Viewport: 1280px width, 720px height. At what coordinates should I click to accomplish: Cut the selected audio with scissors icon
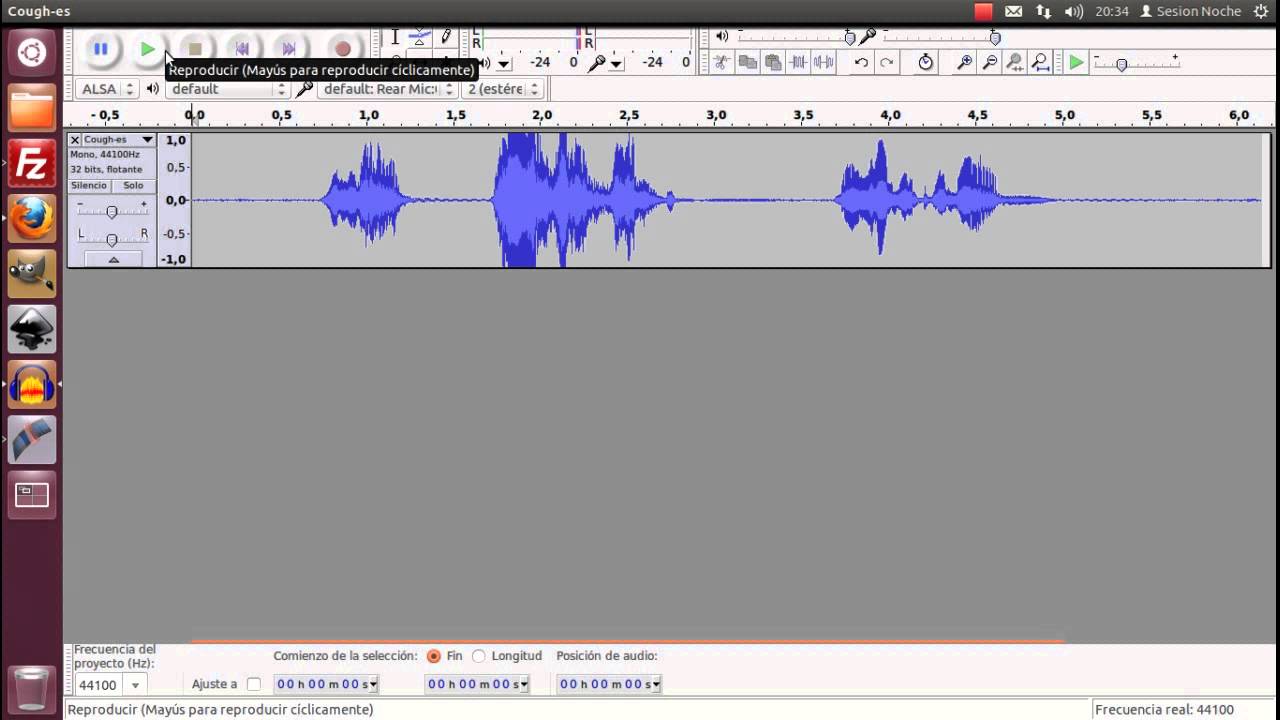[721, 62]
